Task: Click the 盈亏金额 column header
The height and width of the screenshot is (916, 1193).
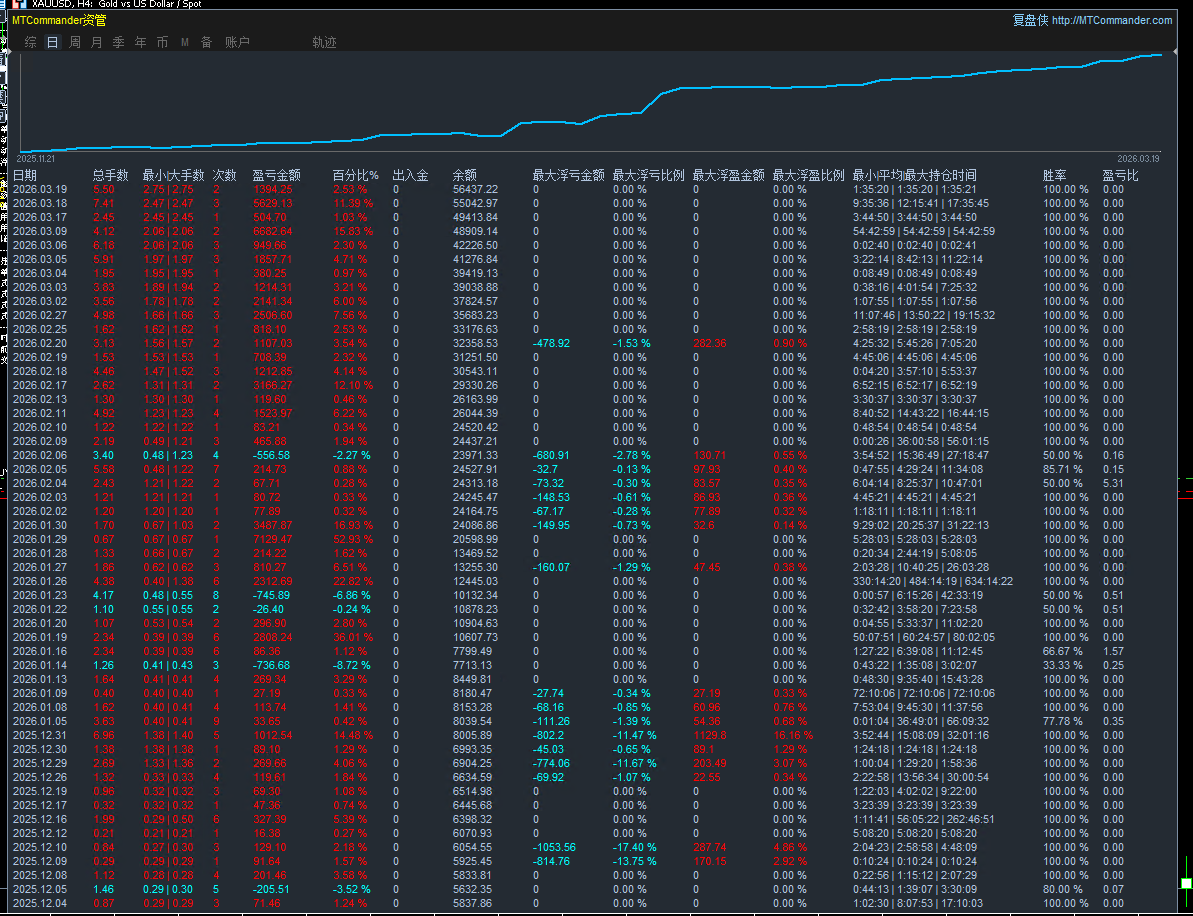Action: click(276, 175)
